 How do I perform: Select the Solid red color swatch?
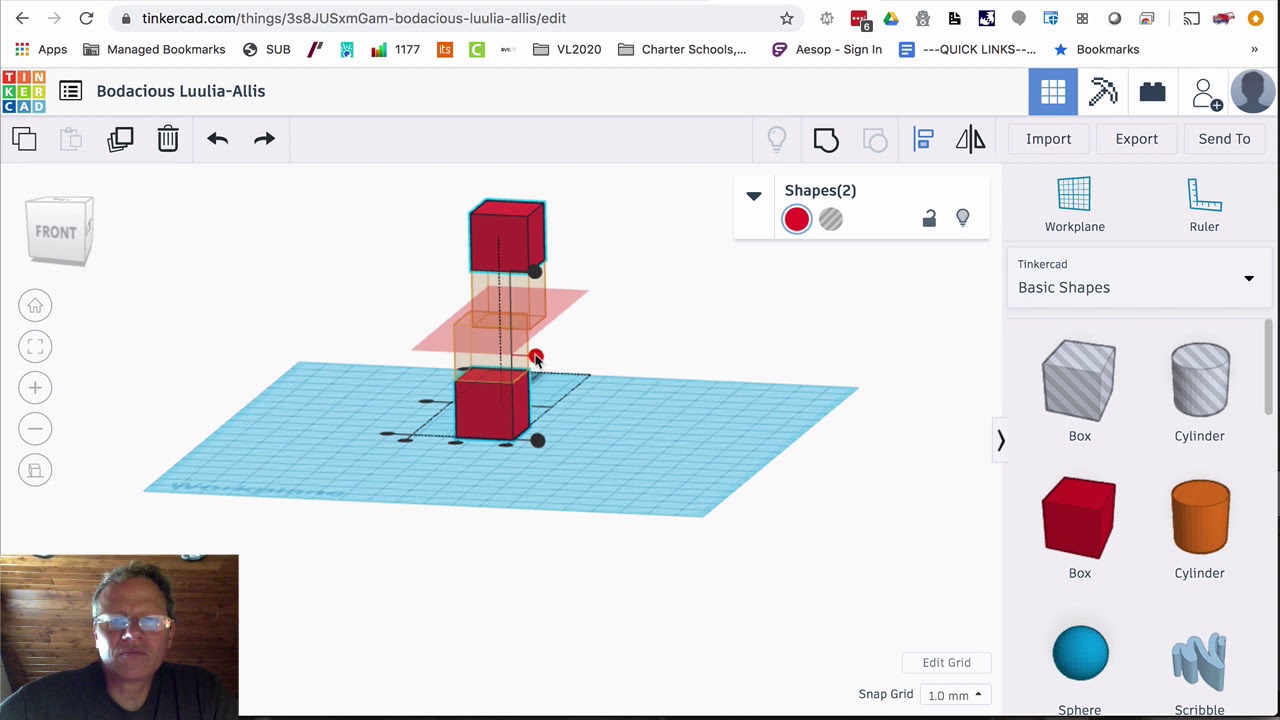coord(796,219)
